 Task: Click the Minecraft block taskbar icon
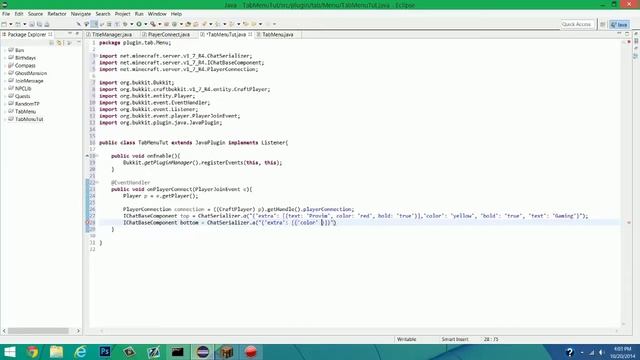227,352
